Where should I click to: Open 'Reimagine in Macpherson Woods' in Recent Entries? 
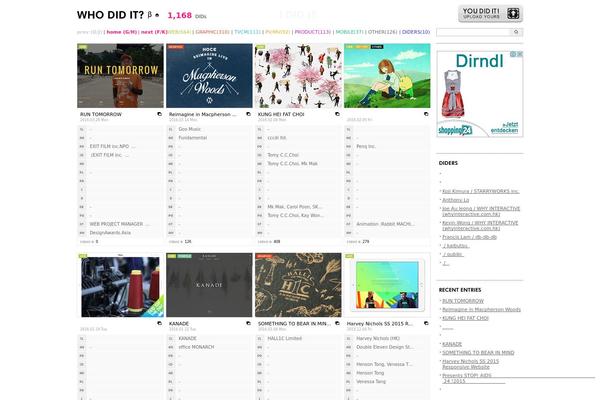pyautogui.click(x=481, y=310)
